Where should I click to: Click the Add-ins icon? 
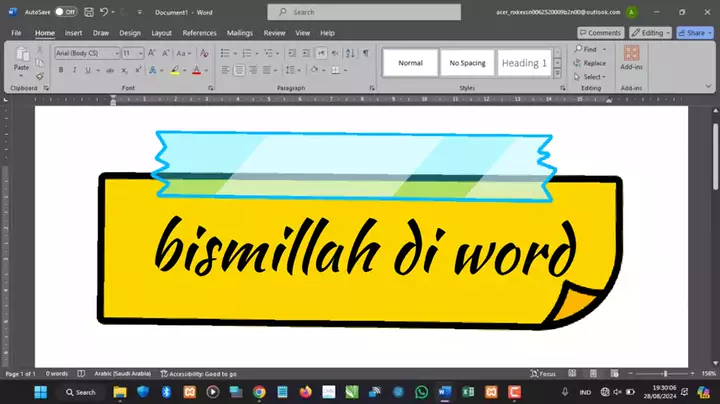[x=631, y=56]
